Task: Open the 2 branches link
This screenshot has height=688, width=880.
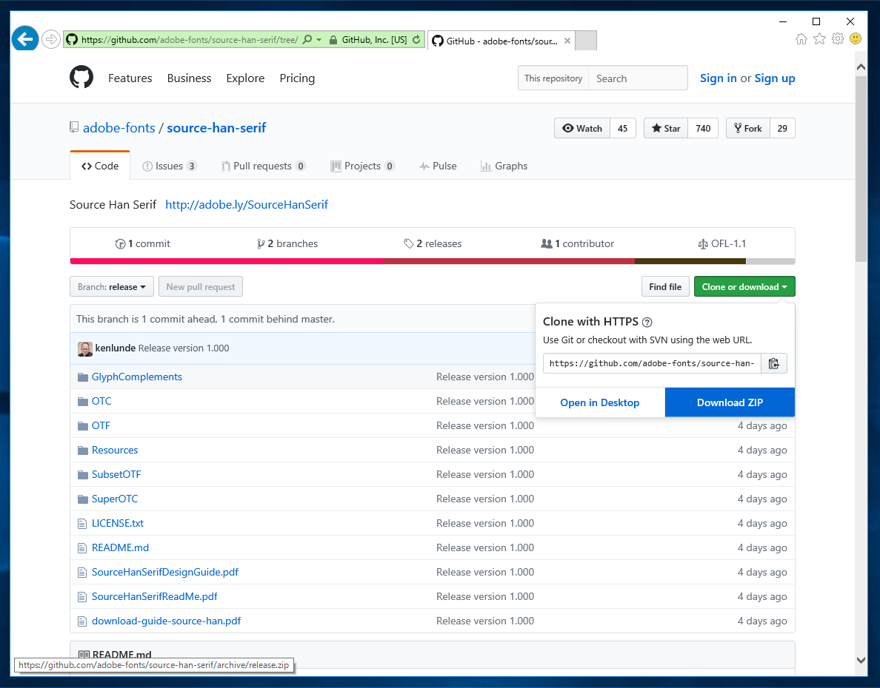Action: pyautogui.click(x=287, y=244)
